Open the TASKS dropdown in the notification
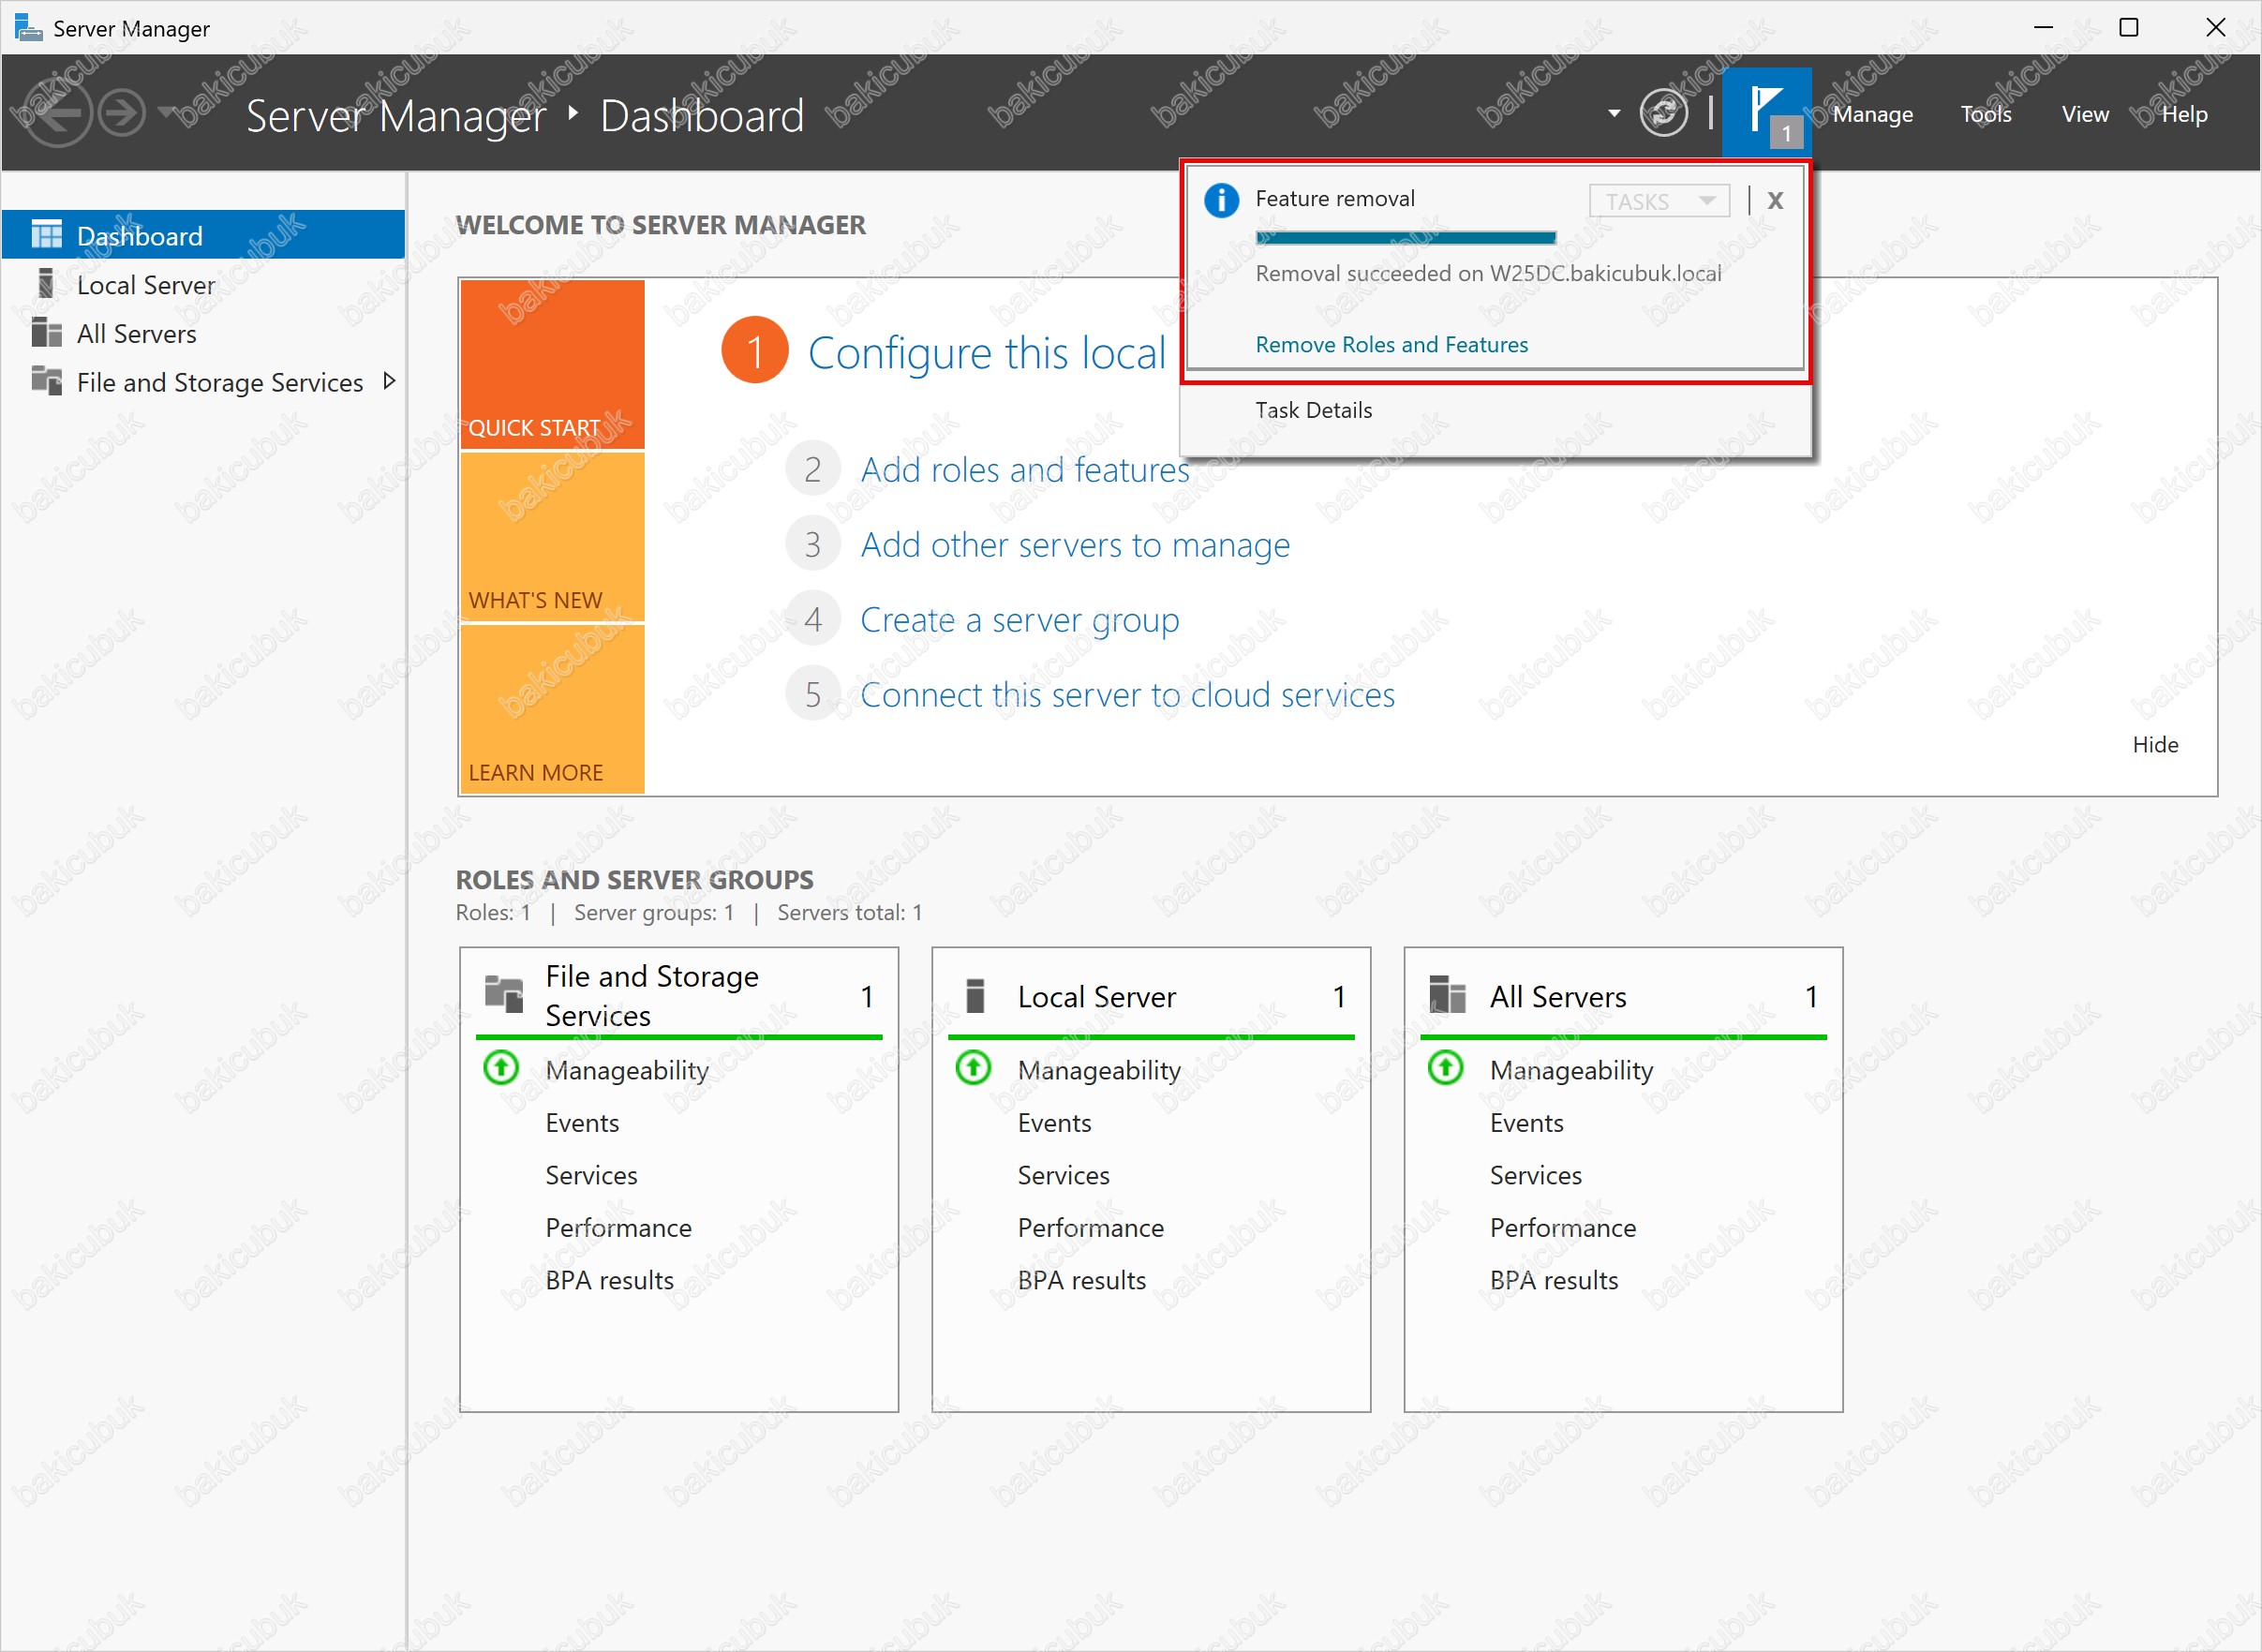This screenshot has height=1652, width=2262. pos(1659,201)
